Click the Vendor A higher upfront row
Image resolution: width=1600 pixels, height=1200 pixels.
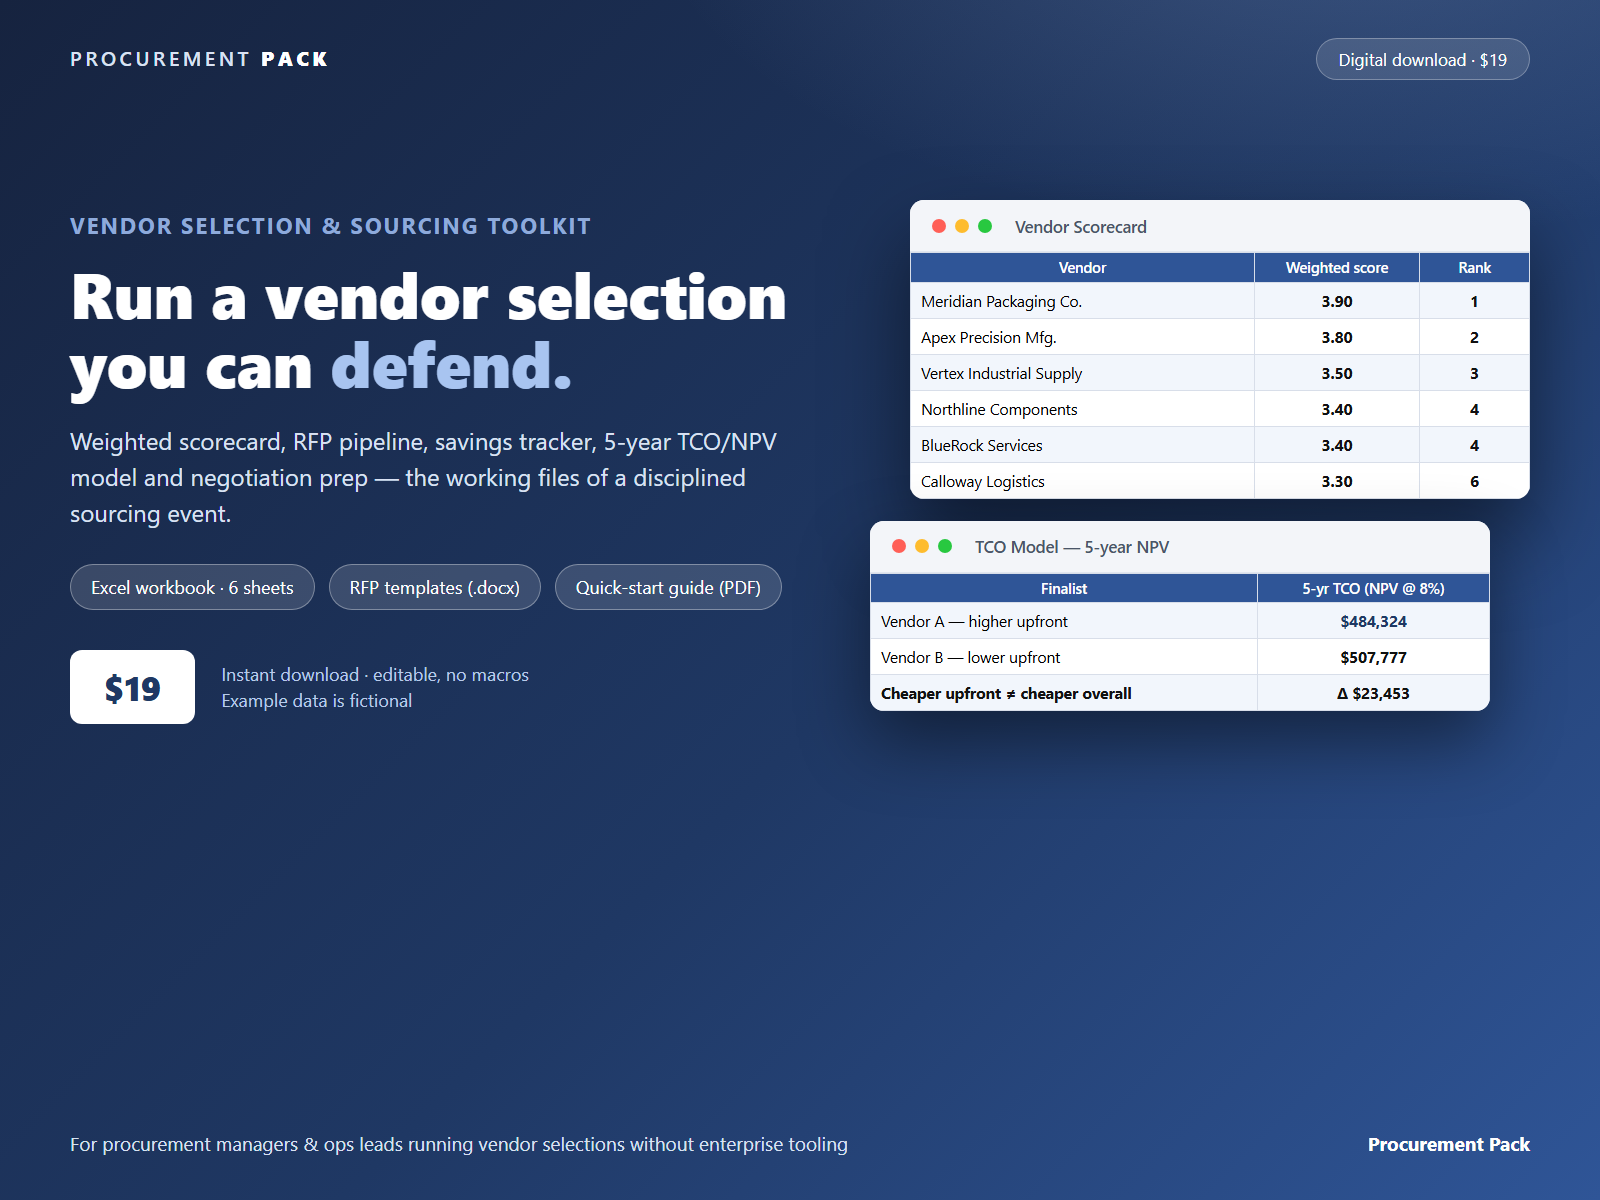(x=1180, y=621)
